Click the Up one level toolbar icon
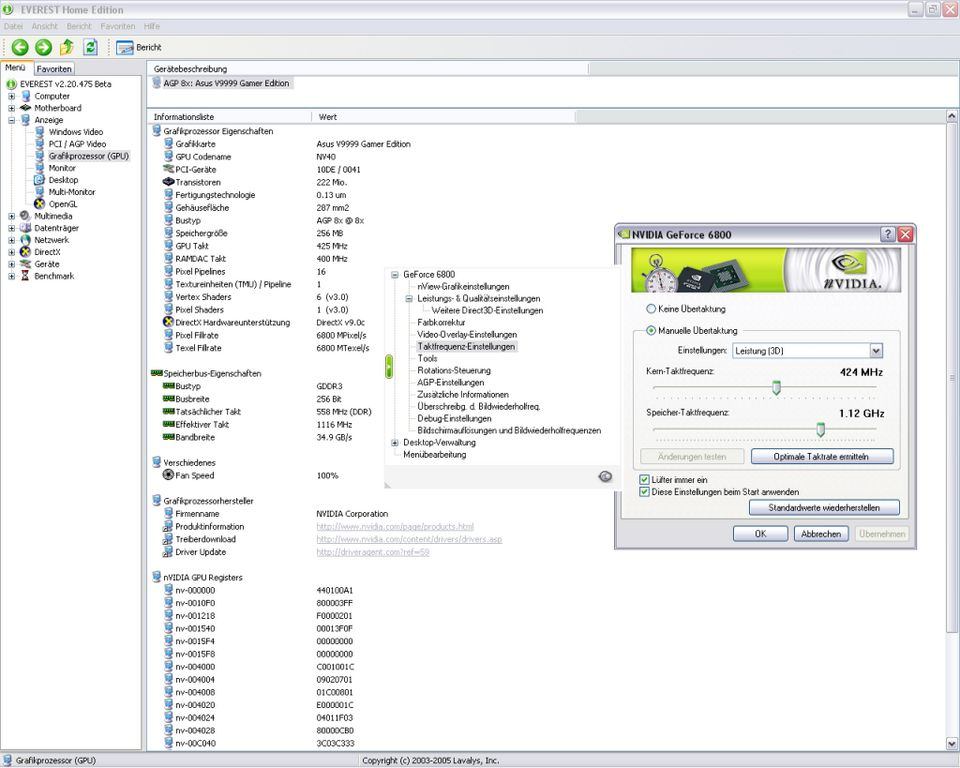Screen dimensions: 960x768 click(67, 47)
